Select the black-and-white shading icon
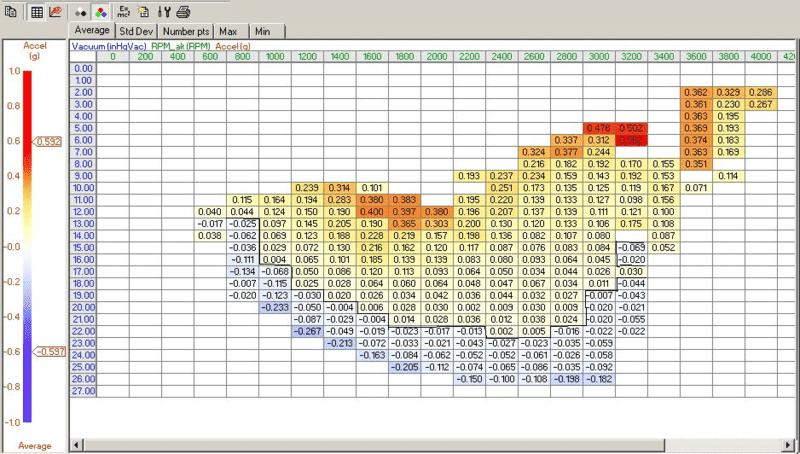The image size is (800, 454). tap(82, 12)
